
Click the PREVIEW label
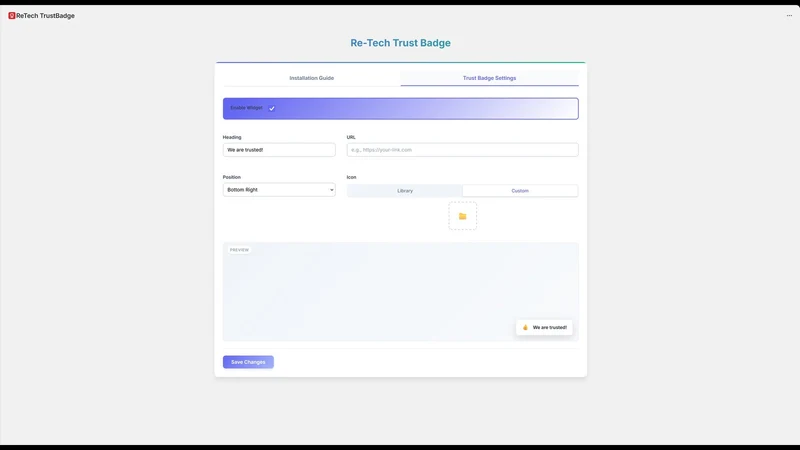tap(239, 250)
